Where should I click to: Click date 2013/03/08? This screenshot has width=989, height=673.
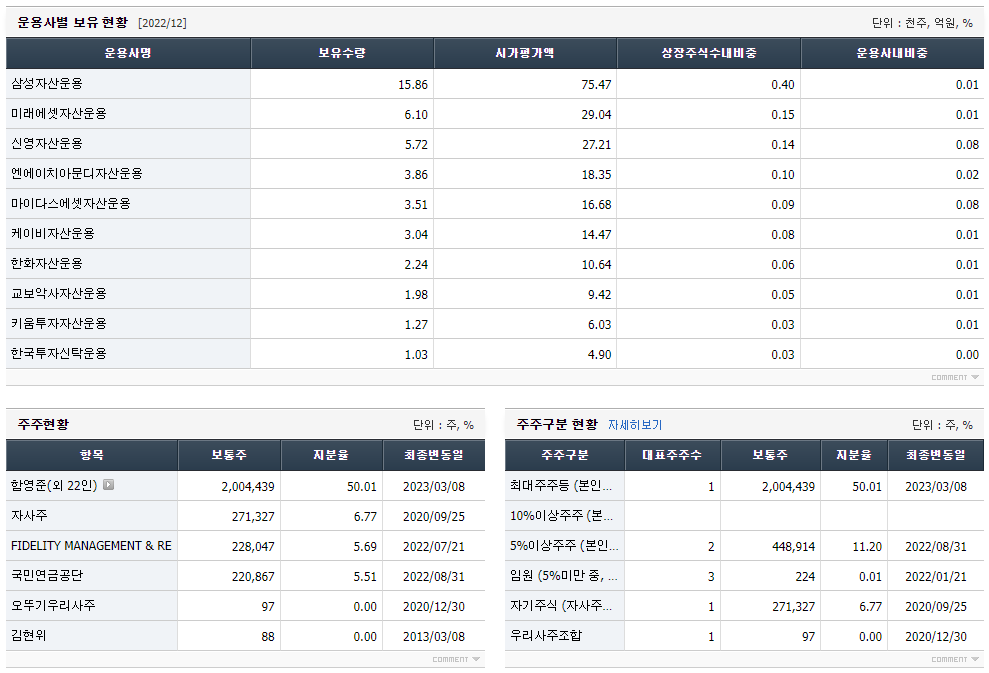click(434, 637)
